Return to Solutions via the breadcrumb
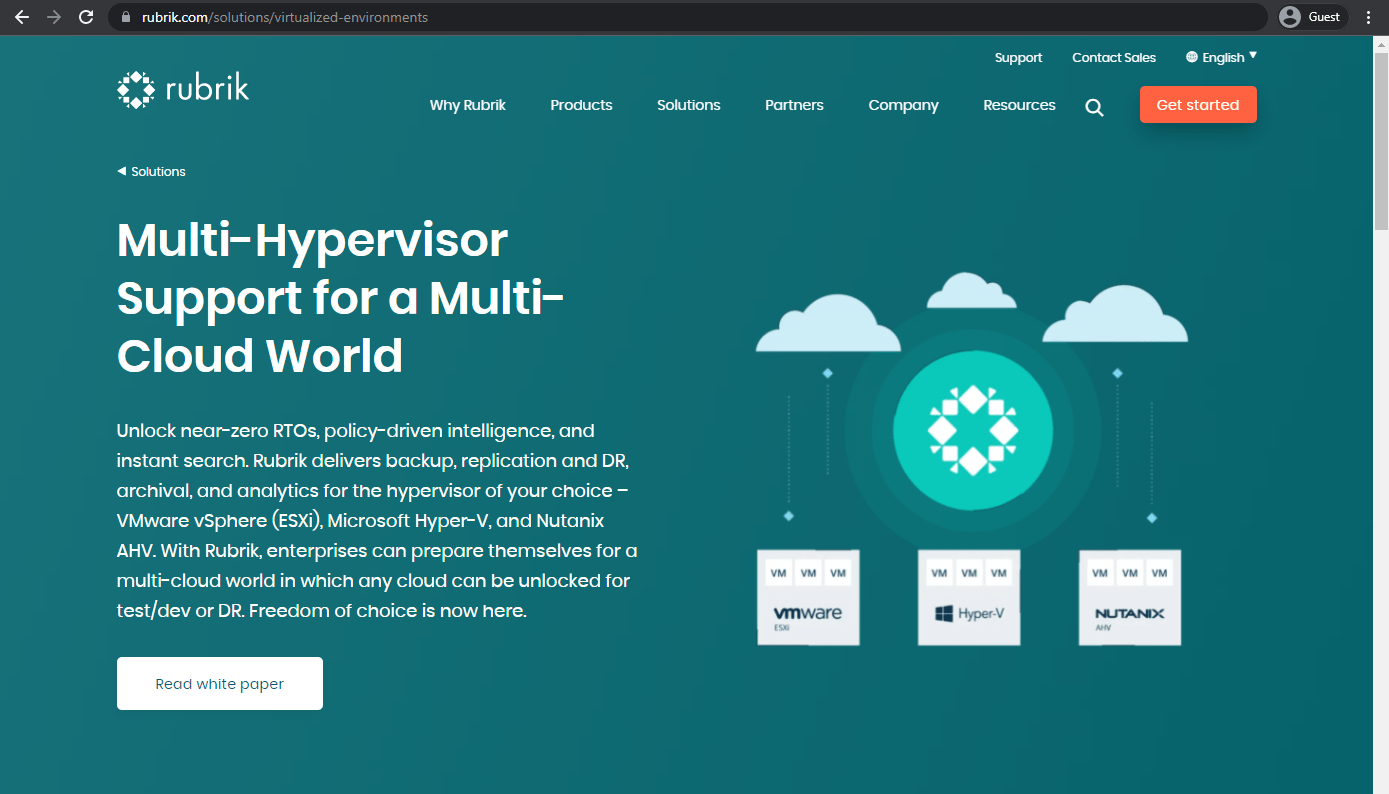Image resolution: width=1389 pixels, height=794 pixels. coord(151,171)
